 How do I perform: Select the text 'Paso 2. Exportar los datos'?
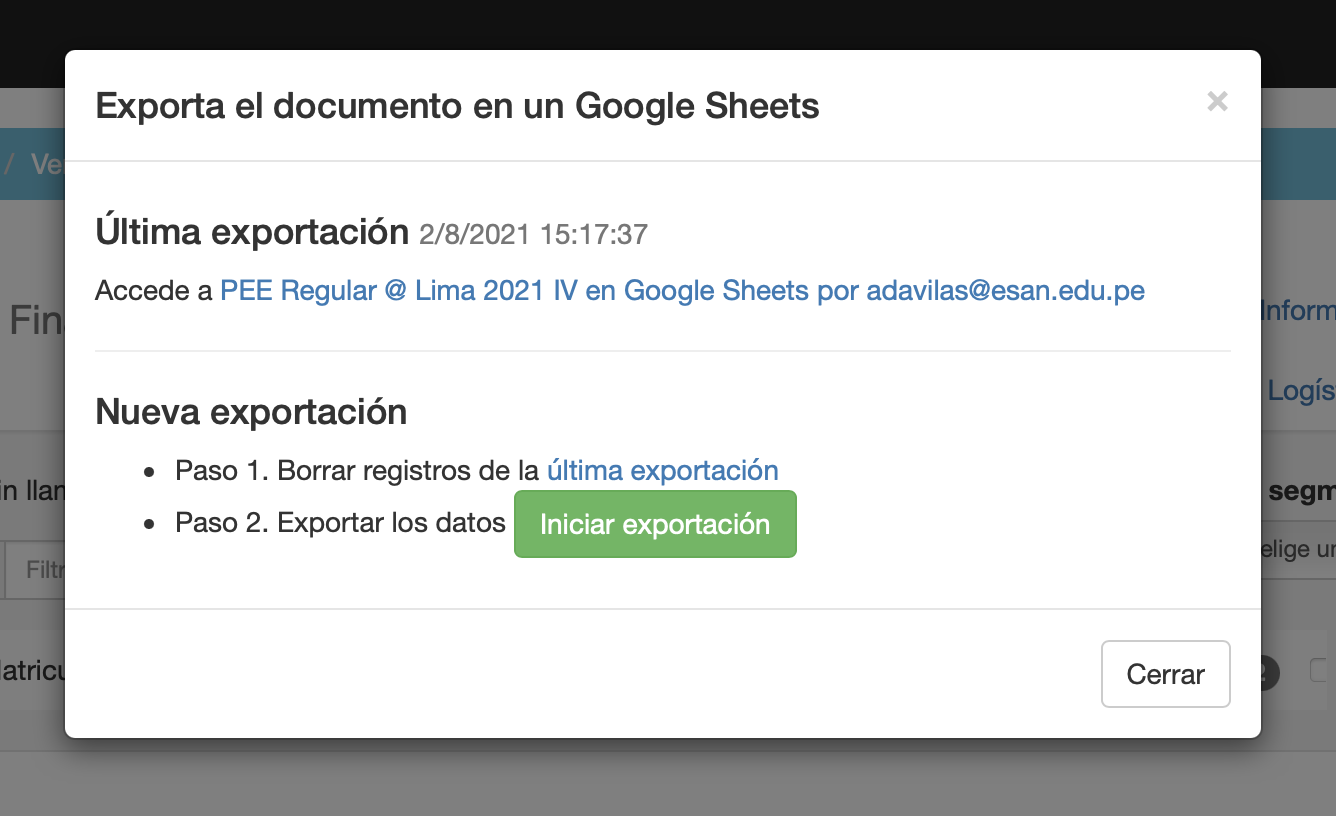click(x=340, y=523)
